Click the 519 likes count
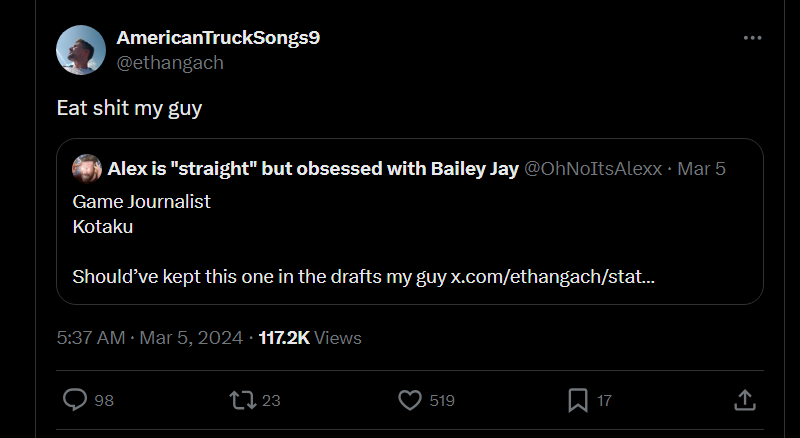Screen dimensions: 800x438 pyautogui.click(x=442, y=401)
